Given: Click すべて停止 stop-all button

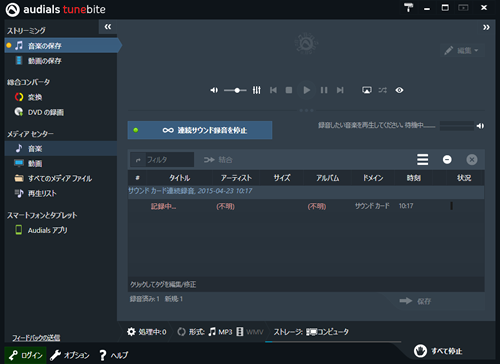Looking at the screenshot, I should (x=438, y=351).
